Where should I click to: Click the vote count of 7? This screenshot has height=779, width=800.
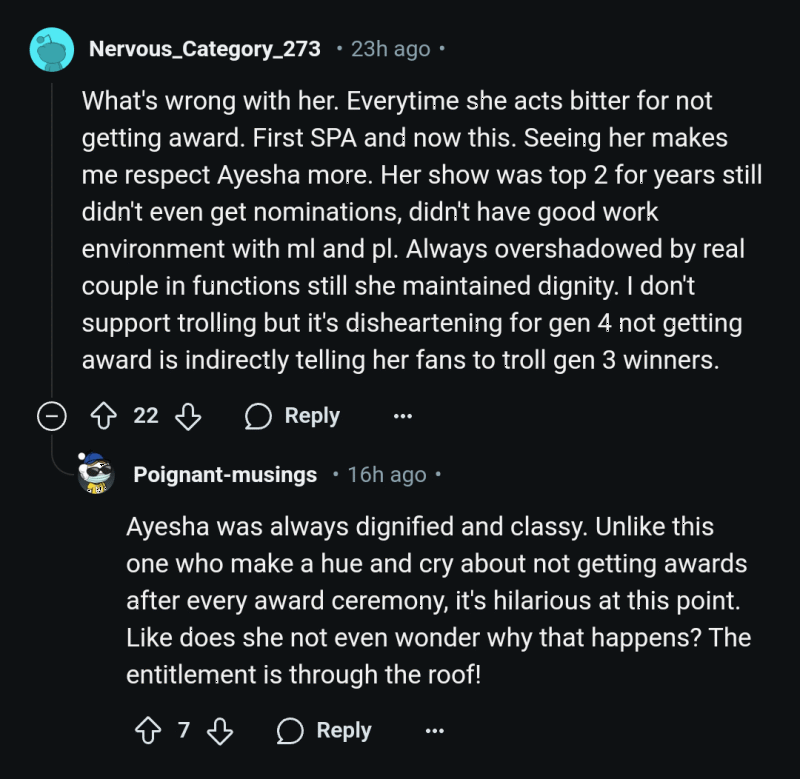pos(183,731)
